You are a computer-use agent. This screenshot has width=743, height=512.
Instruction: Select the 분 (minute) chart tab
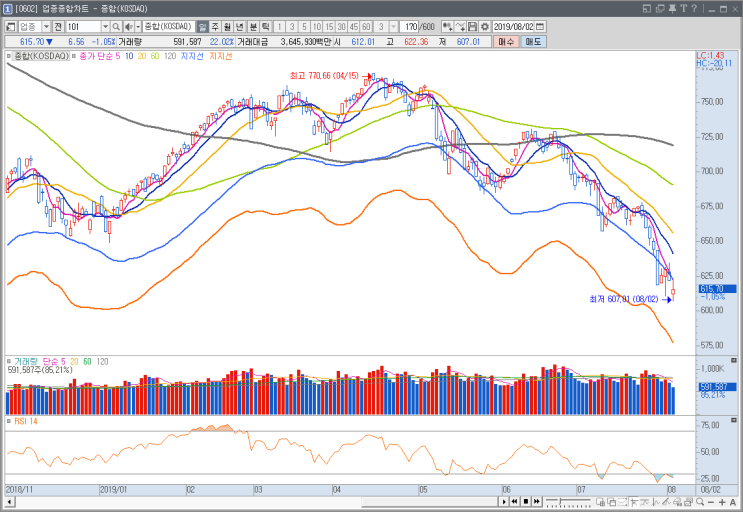(x=253, y=27)
